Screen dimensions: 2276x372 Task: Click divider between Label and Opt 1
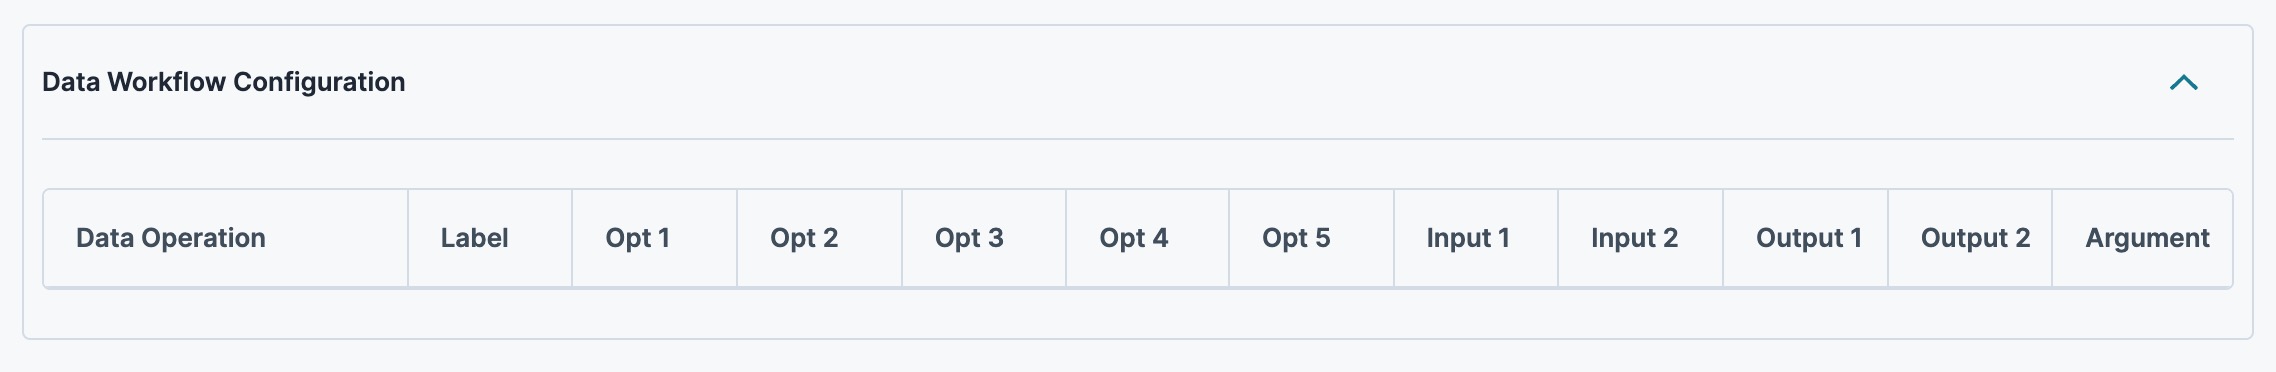(572, 238)
